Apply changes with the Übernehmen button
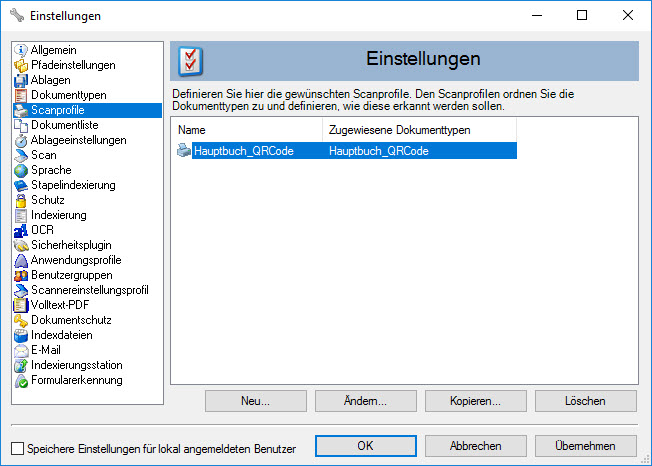The width and height of the screenshot is (652, 466). click(x=585, y=445)
